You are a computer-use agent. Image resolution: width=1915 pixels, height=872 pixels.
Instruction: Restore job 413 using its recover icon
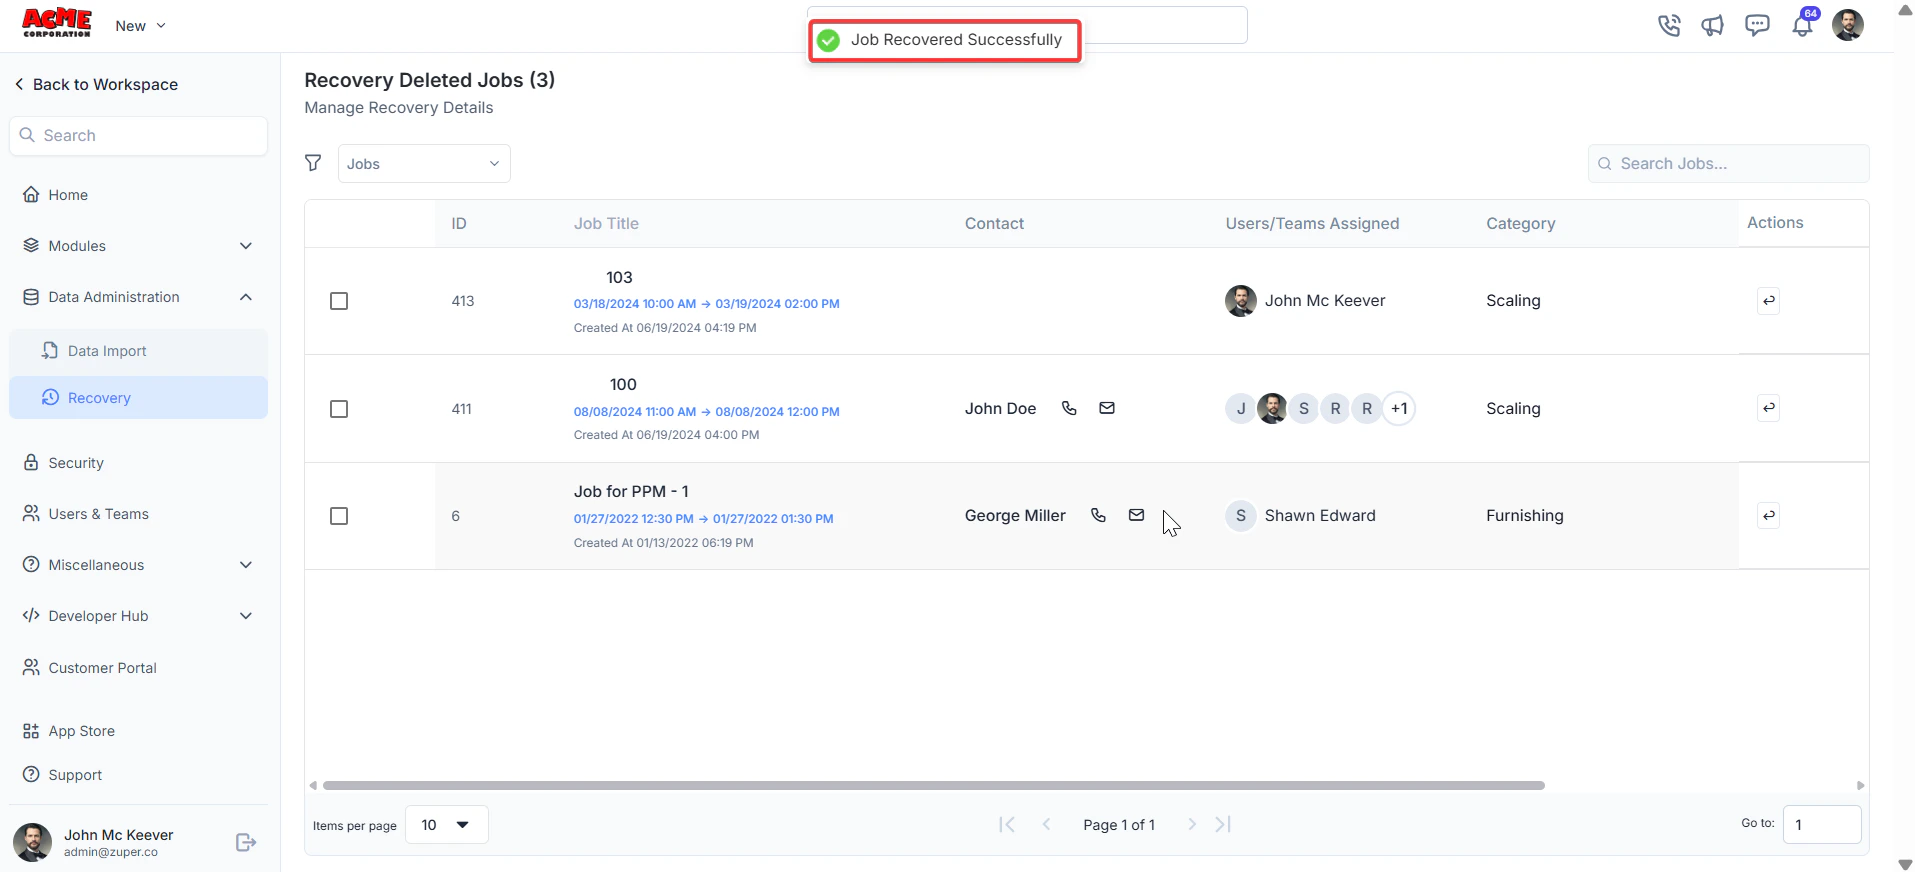1769,301
